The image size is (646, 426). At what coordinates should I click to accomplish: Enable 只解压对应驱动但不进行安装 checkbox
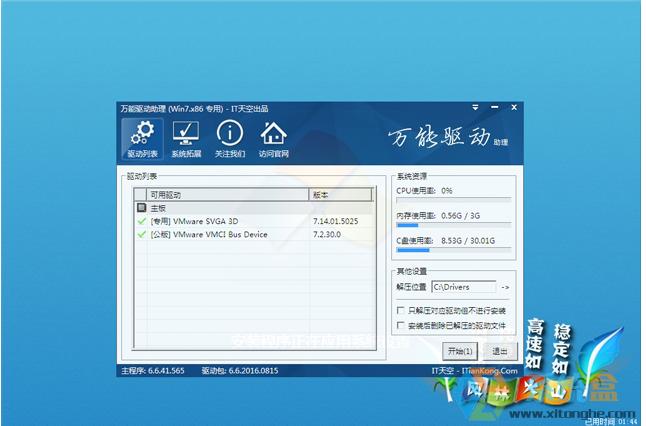(401, 312)
